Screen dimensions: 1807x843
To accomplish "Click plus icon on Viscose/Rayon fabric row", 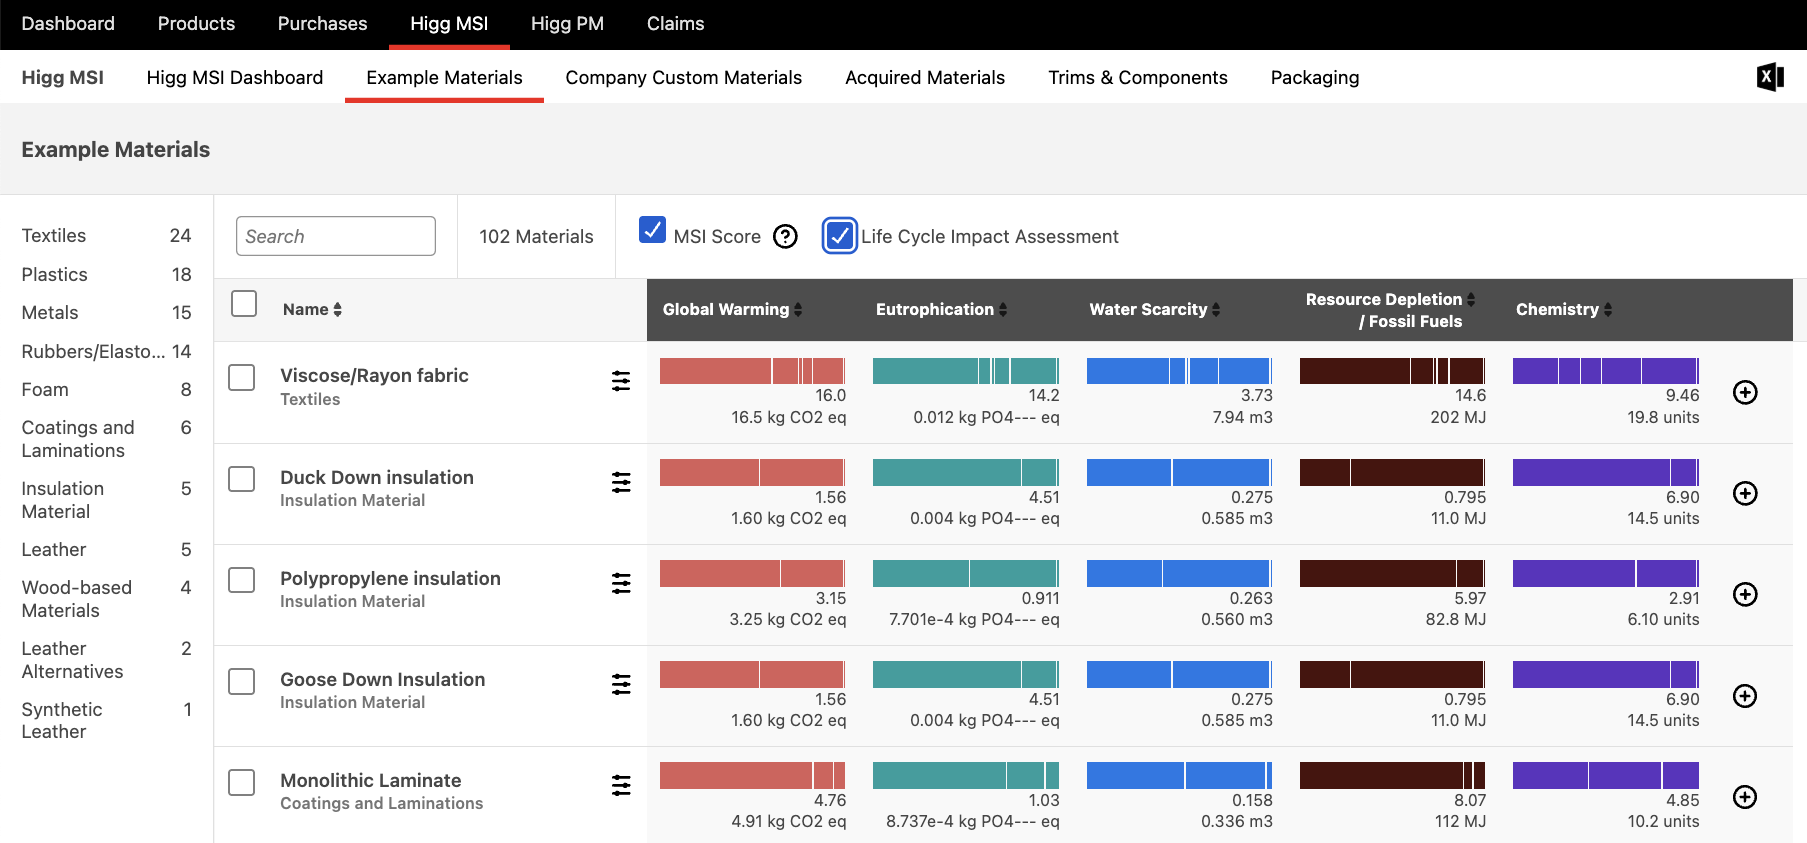I will (1745, 392).
